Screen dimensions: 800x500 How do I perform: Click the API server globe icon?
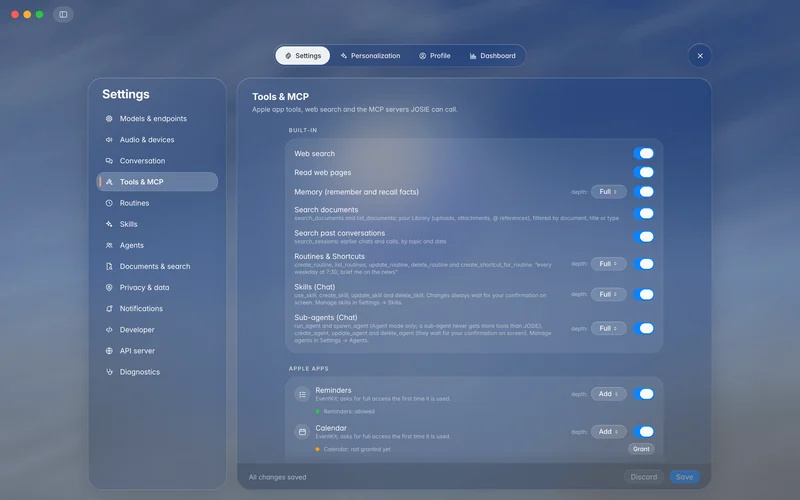pyautogui.click(x=109, y=351)
